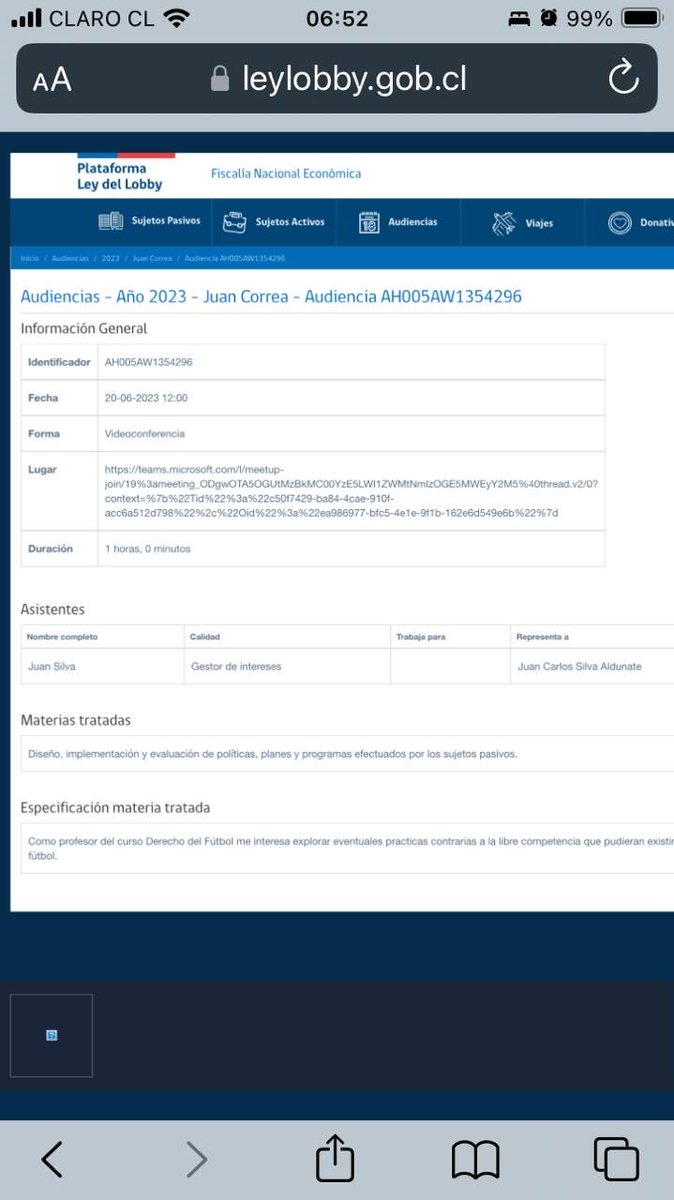
Task: Show open Safari tabs
Action: click(x=616, y=1159)
